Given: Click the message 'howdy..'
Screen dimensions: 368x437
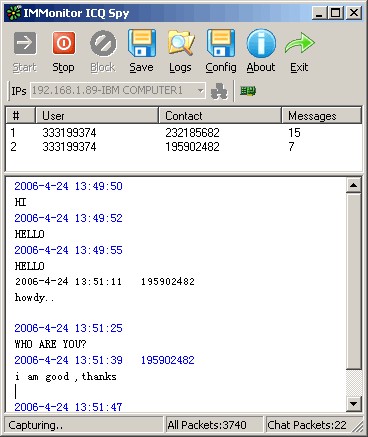Looking at the screenshot, I should click(x=34, y=297).
